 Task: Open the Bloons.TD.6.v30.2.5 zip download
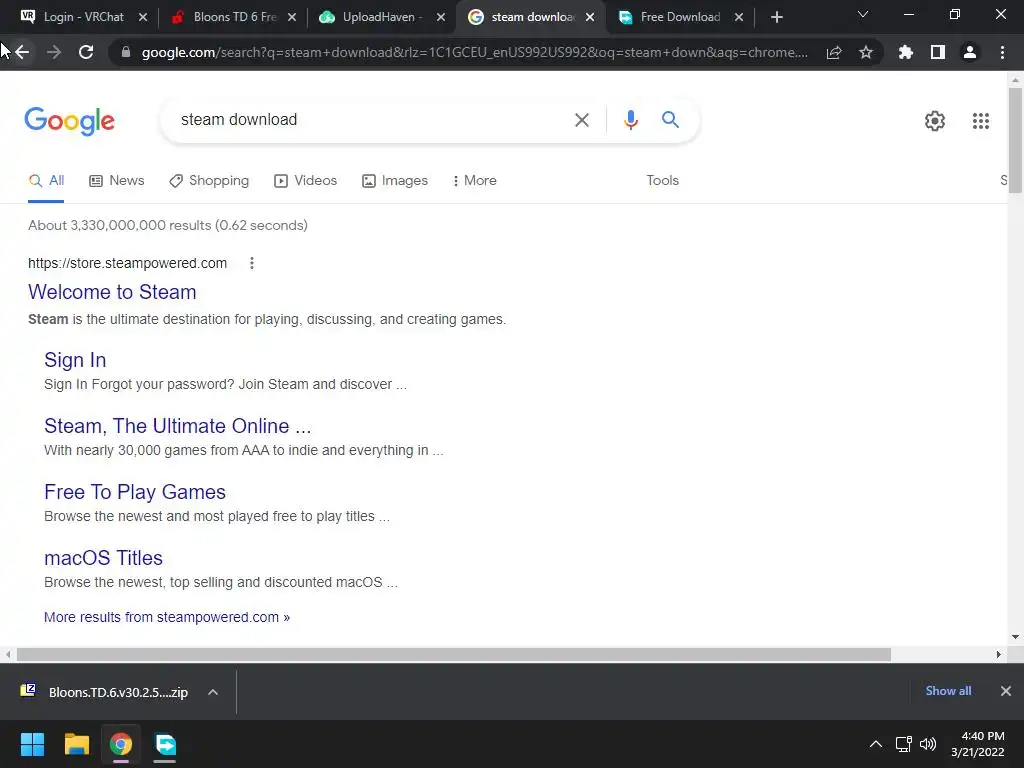point(104,692)
